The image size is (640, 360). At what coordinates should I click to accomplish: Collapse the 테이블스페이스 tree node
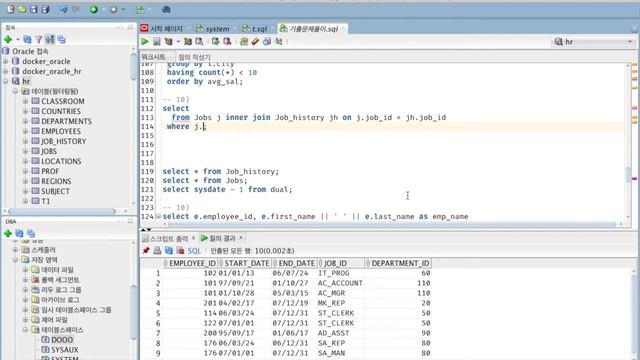tap(25, 329)
